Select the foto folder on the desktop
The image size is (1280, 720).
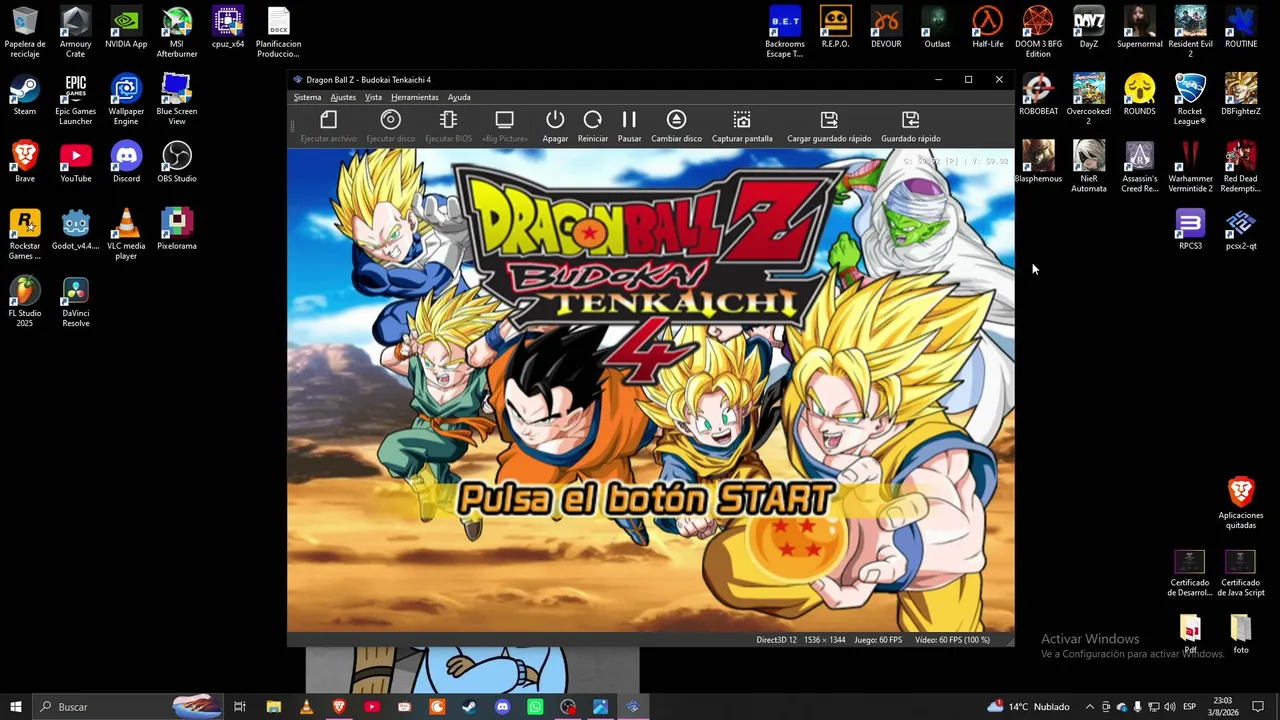(1241, 634)
